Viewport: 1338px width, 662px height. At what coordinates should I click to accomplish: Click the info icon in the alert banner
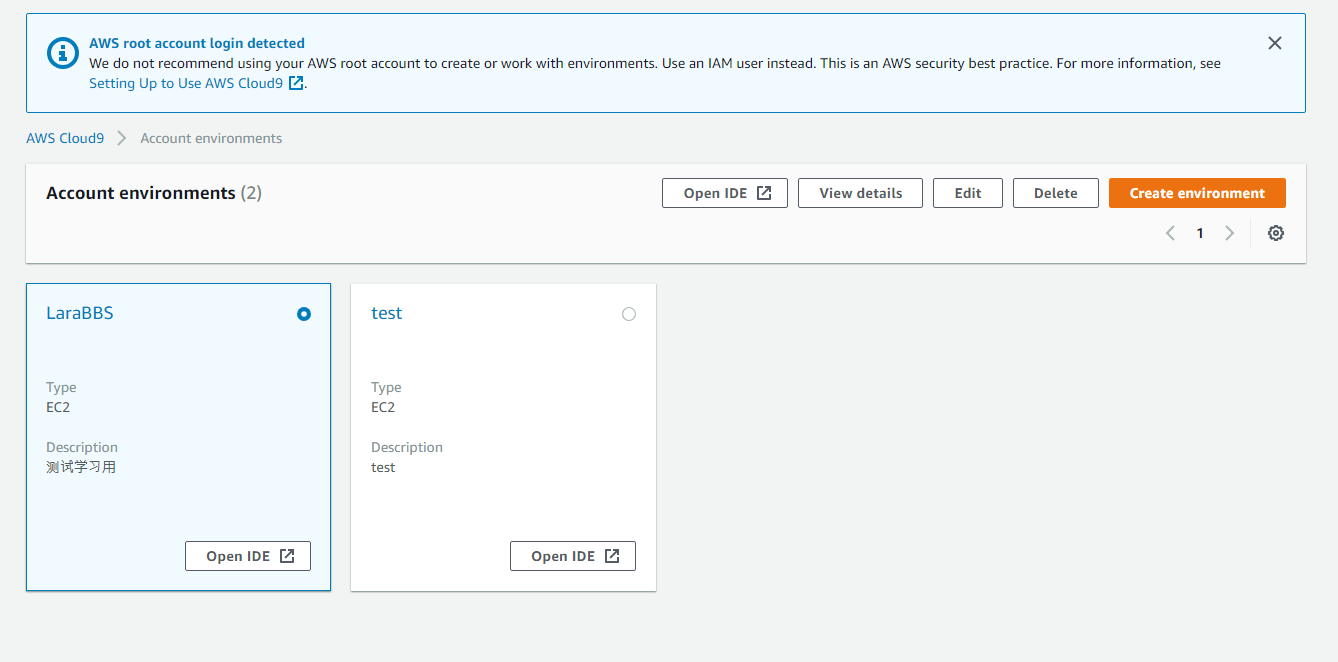(63, 53)
